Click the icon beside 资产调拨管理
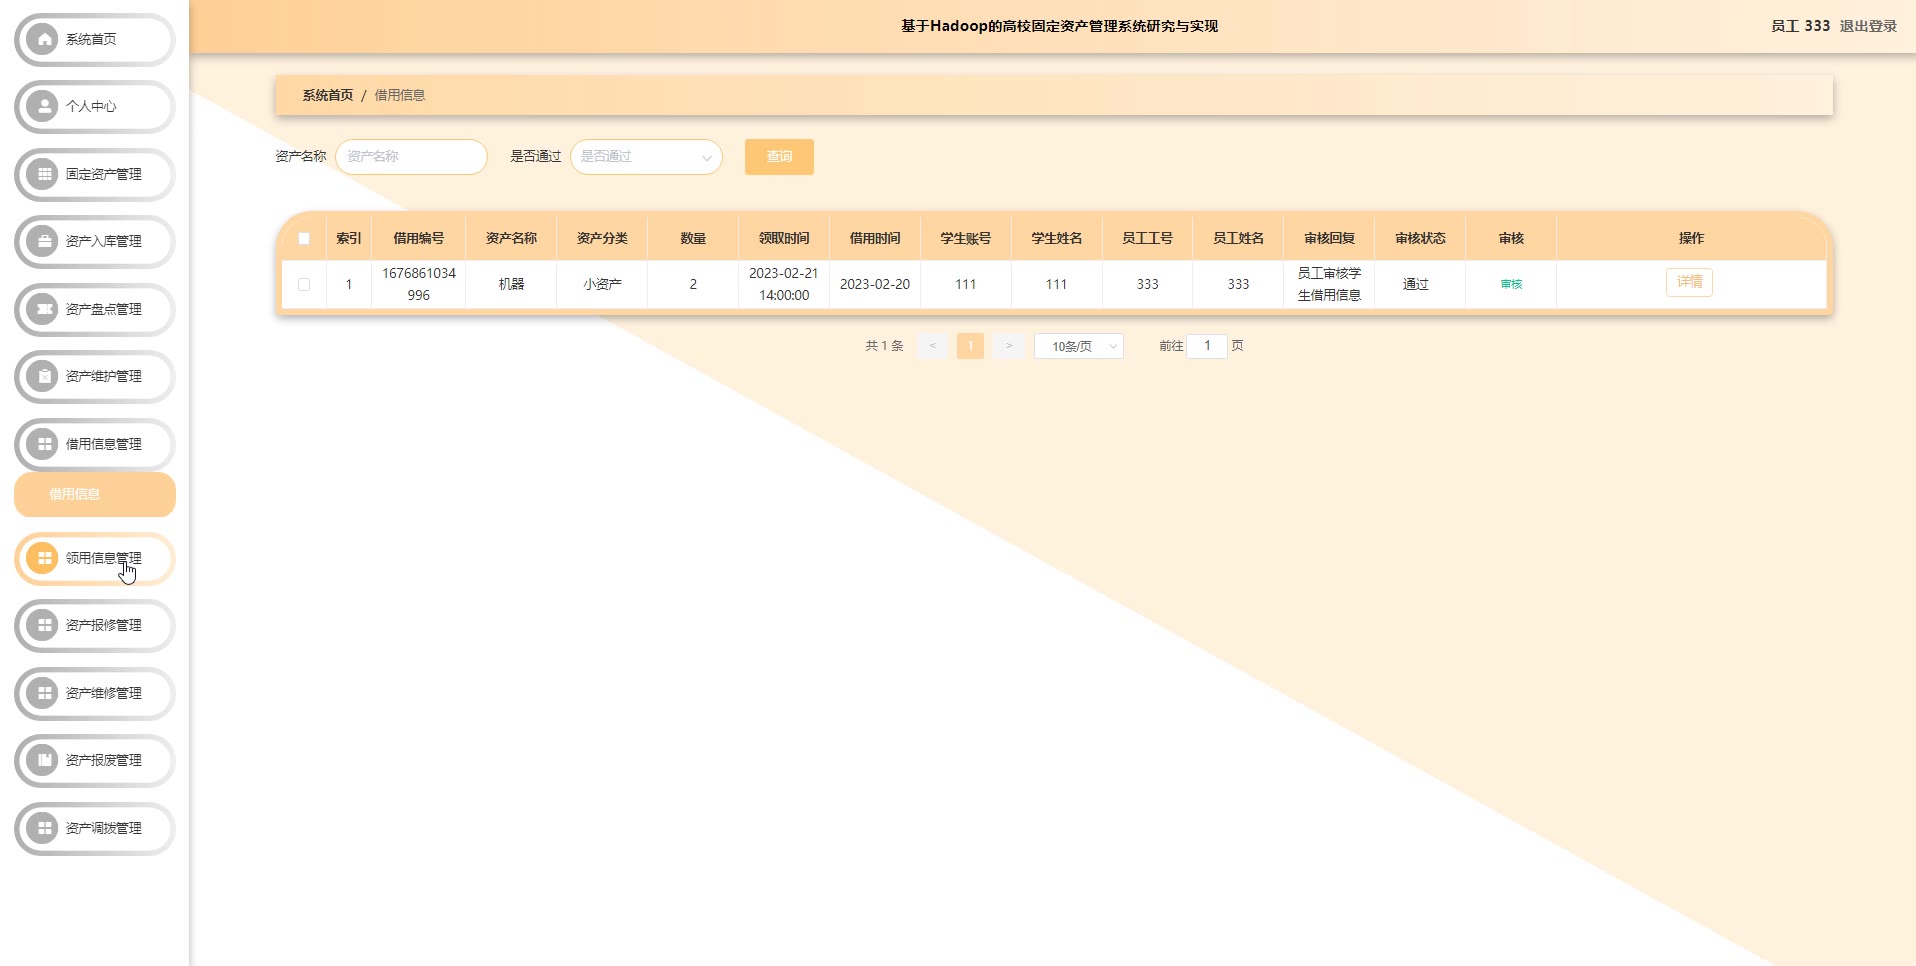 pyautogui.click(x=44, y=828)
